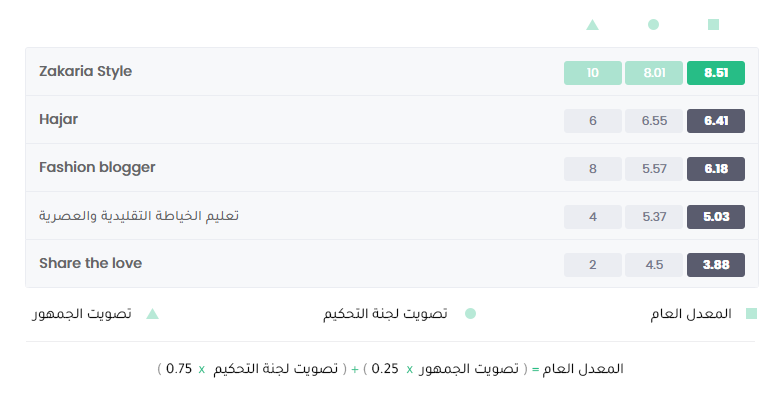Click Share the love's 3.88 score

716,265
